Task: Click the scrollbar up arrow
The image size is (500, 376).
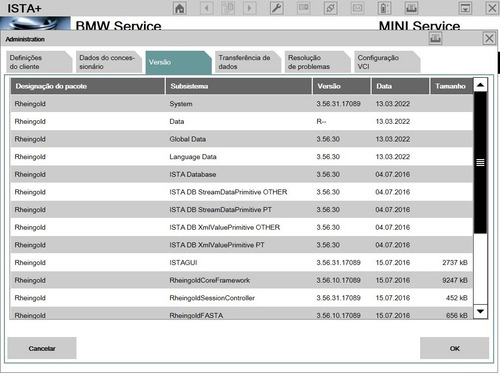Action: [480, 85]
